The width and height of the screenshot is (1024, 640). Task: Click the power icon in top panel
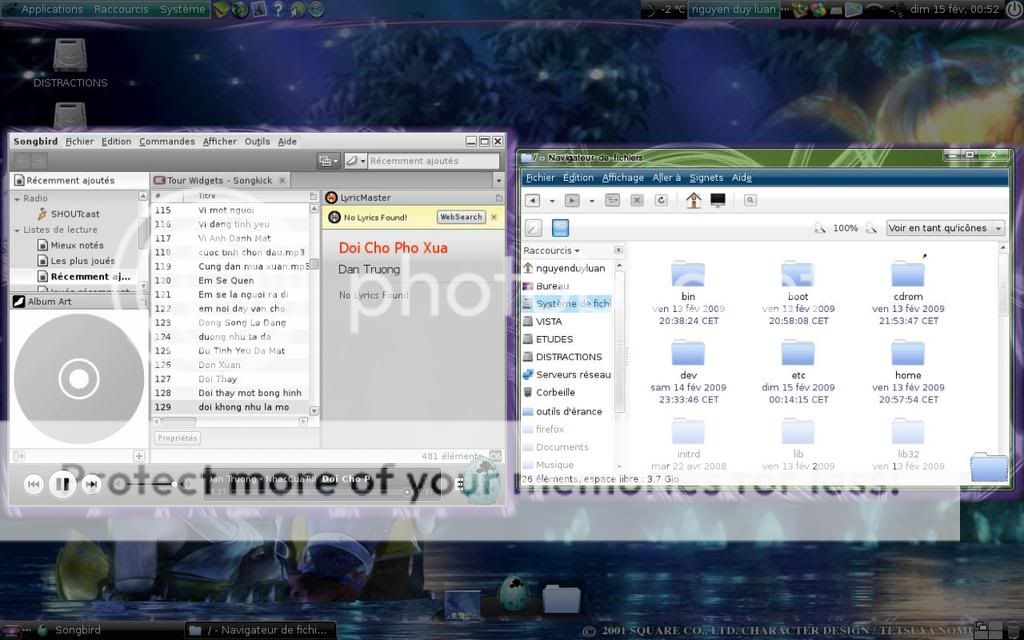point(1012,9)
